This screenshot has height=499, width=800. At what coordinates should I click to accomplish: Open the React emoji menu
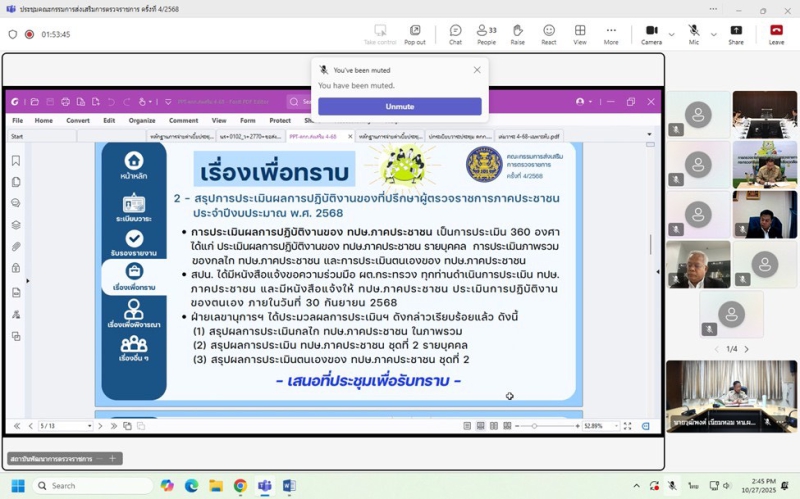(548, 33)
